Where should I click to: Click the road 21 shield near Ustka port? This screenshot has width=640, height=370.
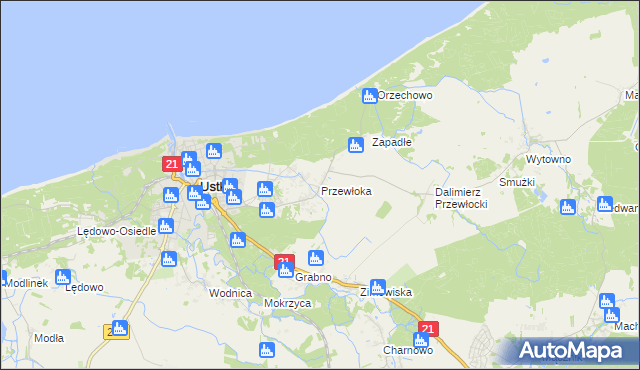coord(172,164)
